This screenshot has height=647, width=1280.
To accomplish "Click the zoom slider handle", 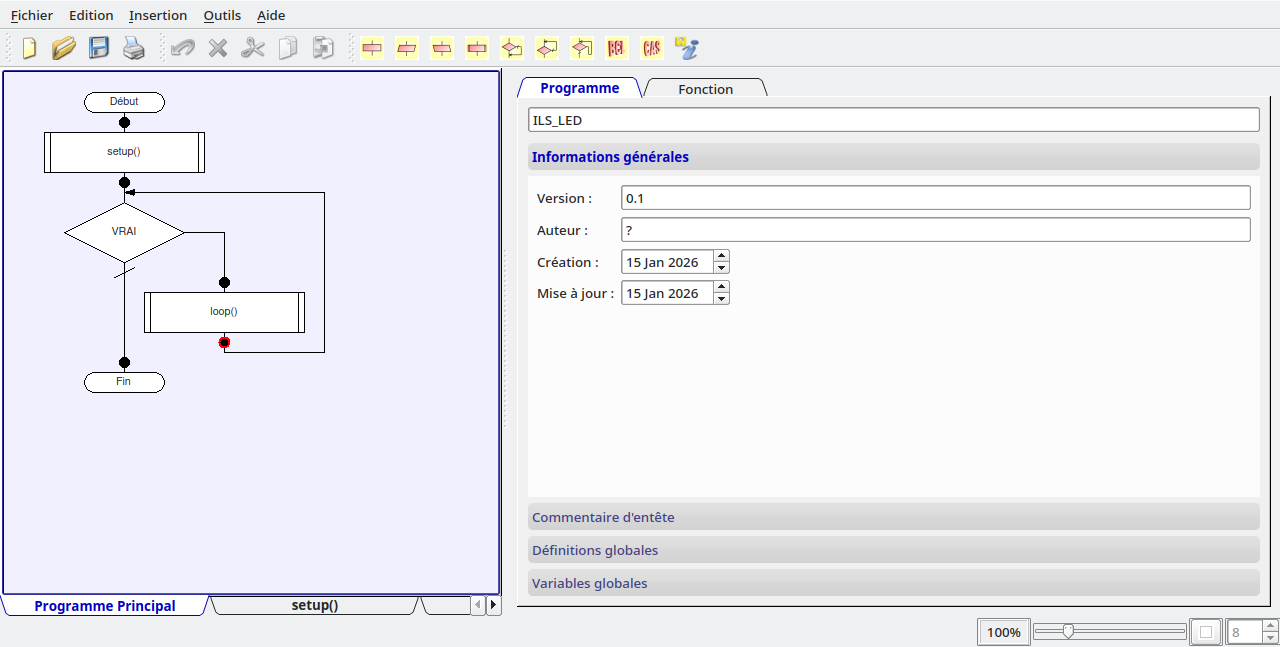I will [1068, 631].
